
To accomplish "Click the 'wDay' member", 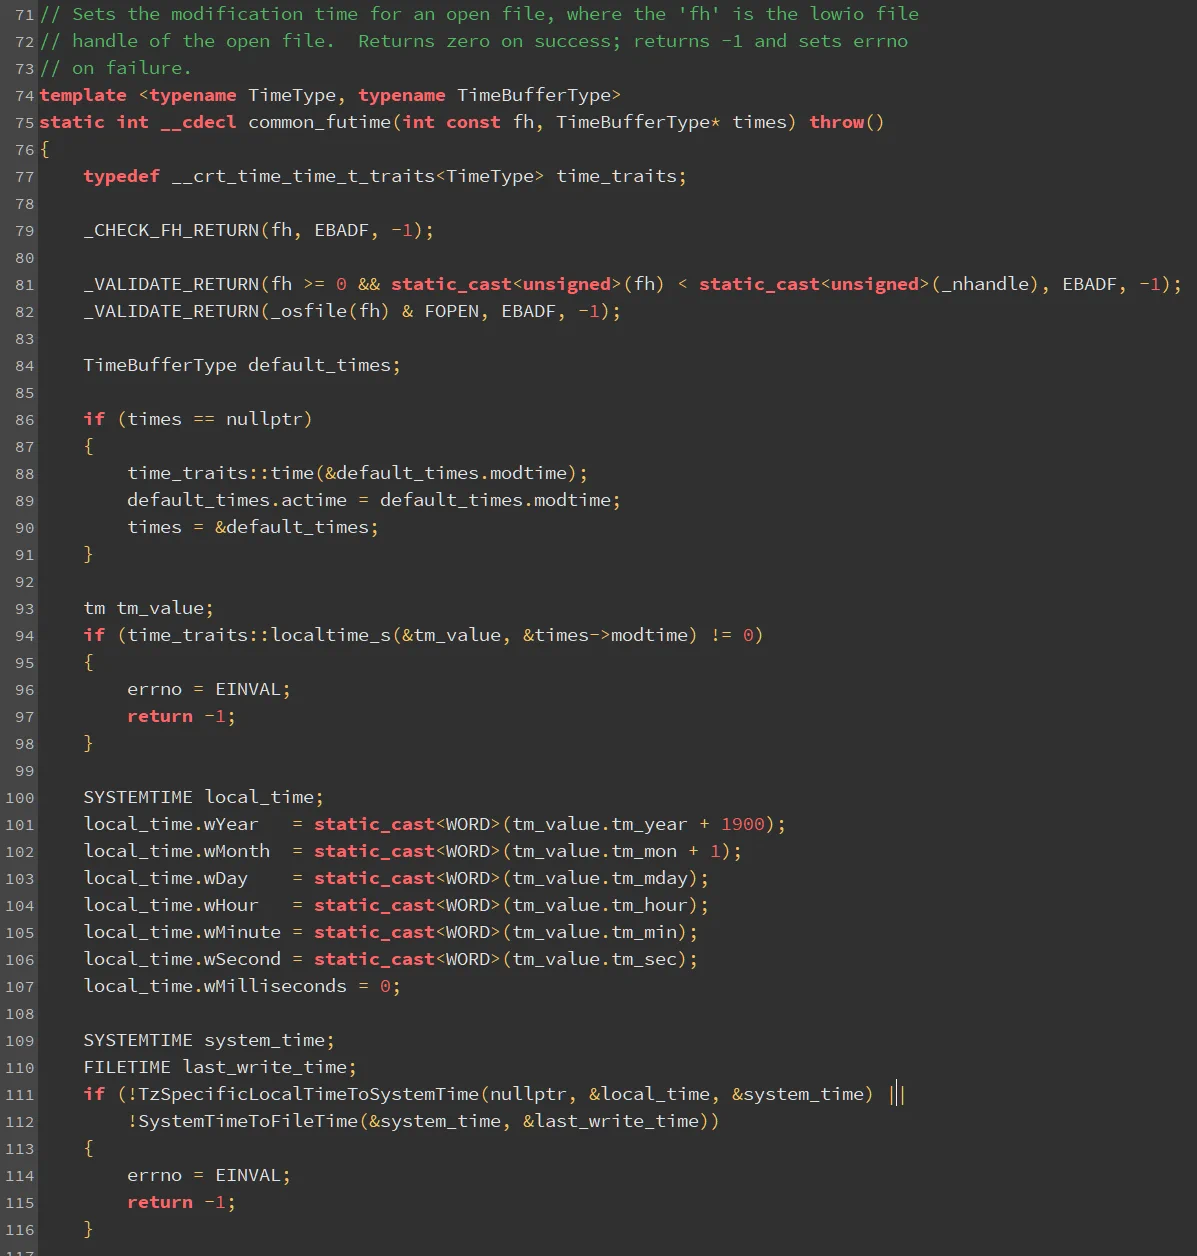I will tap(226, 878).
